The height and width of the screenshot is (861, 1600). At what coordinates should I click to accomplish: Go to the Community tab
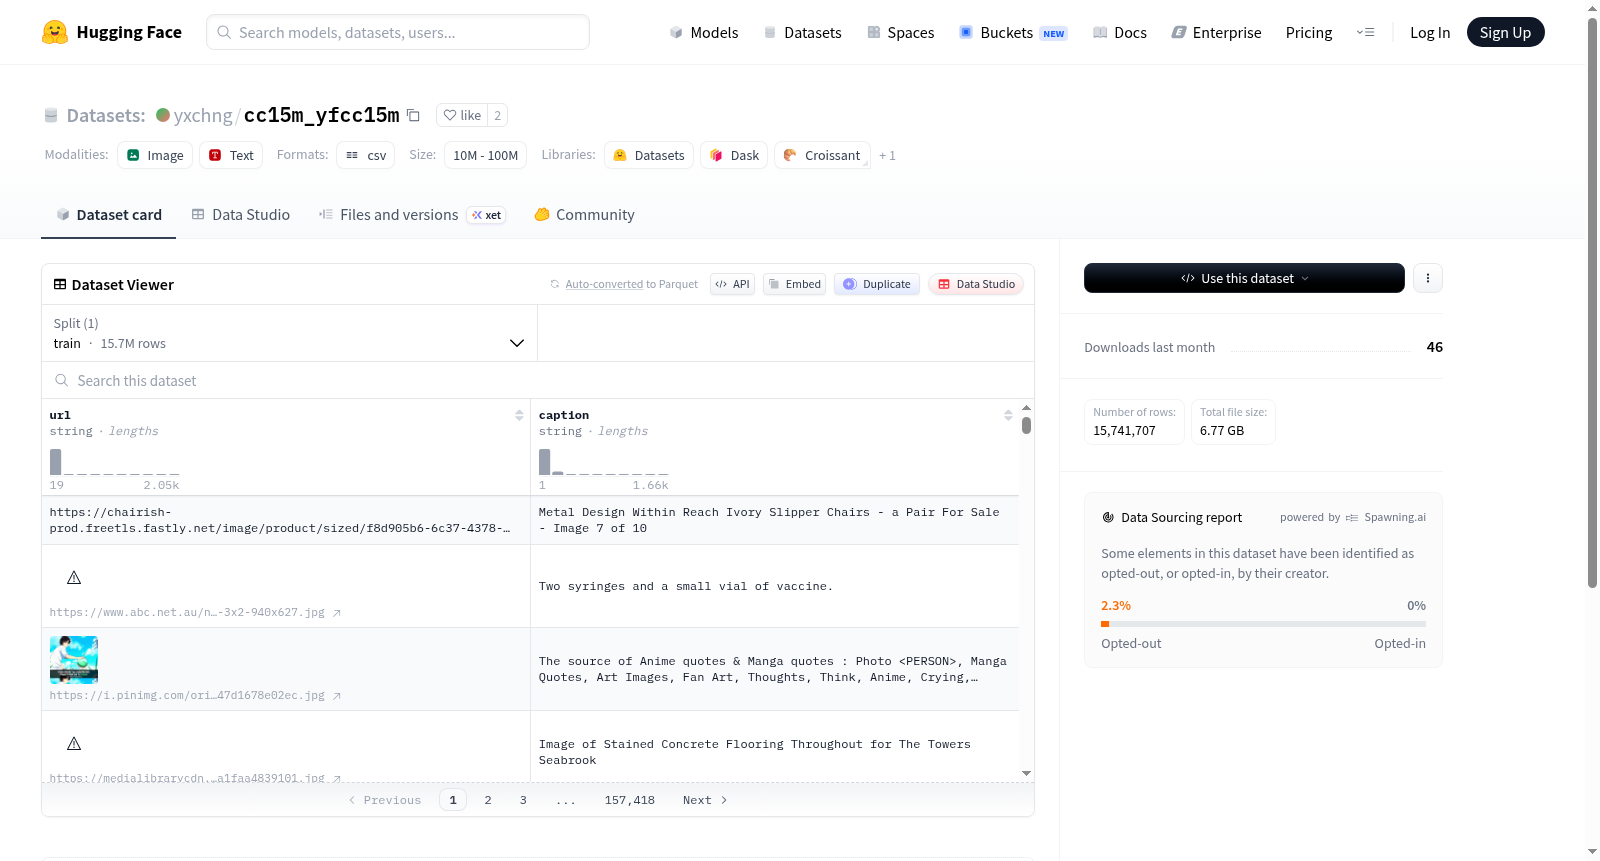point(585,214)
